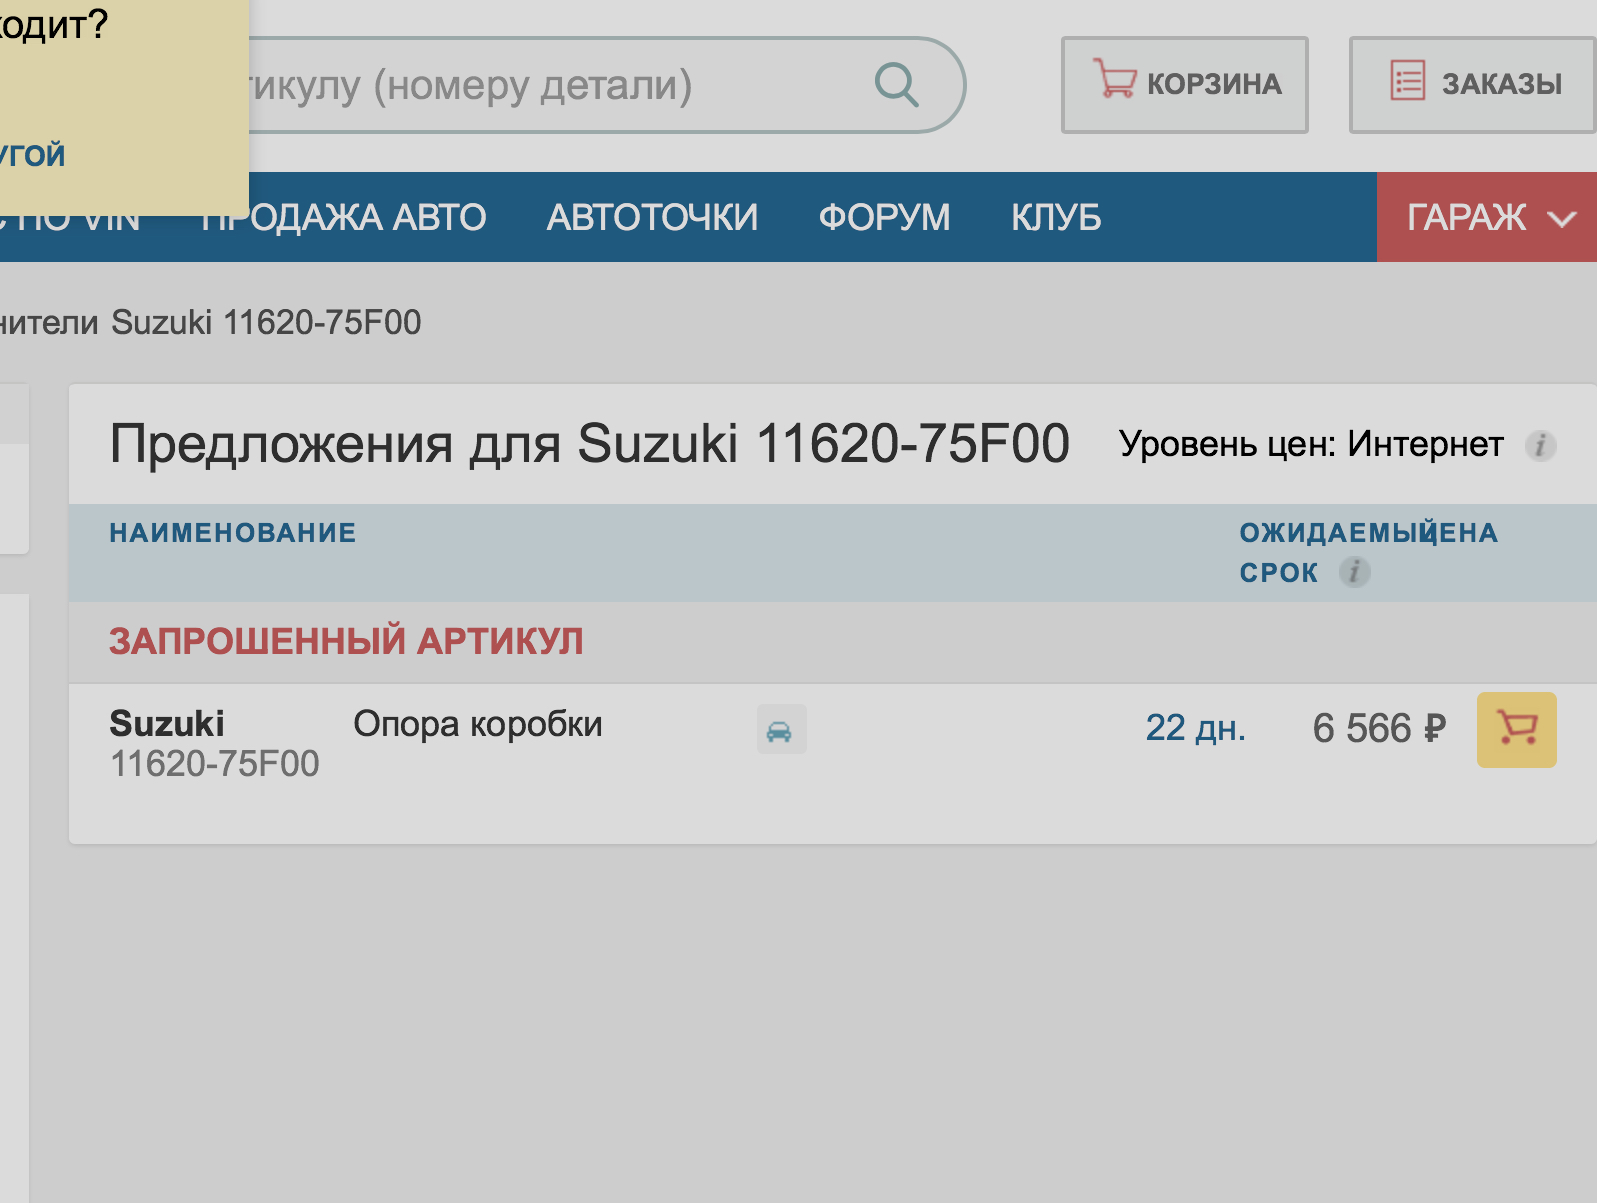Image resolution: width=1597 pixels, height=1203 pixels.
Task: Select part number 11620-75F00 in row
Action: point(214,764)
